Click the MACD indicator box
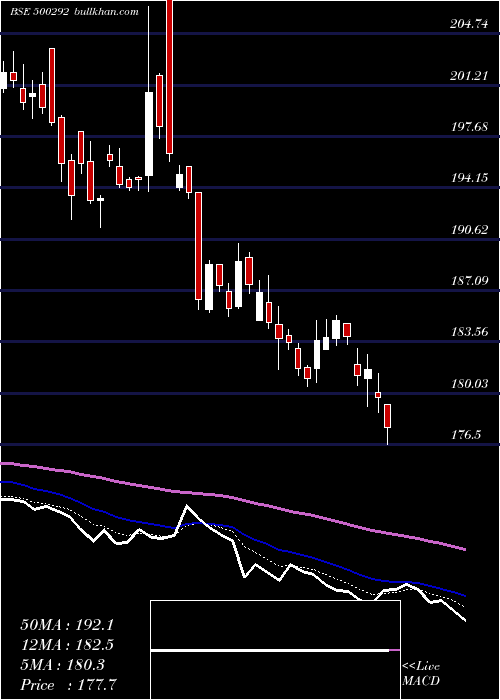Viewport: 500px width, 700px height. point(275,650)
